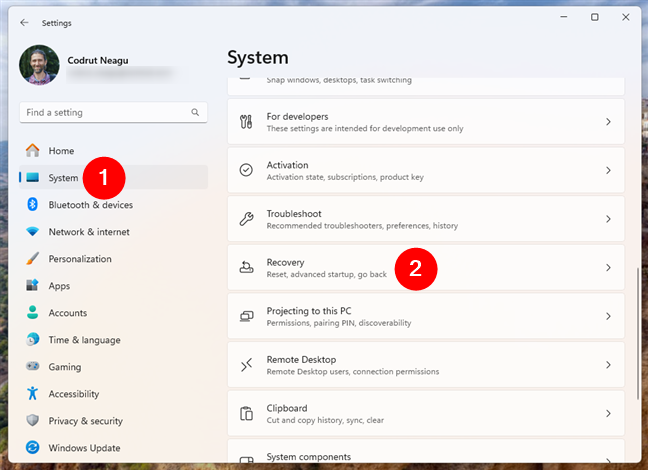Click the Time & language globe clock icon
648x470 pixels.
coord(33,339)
